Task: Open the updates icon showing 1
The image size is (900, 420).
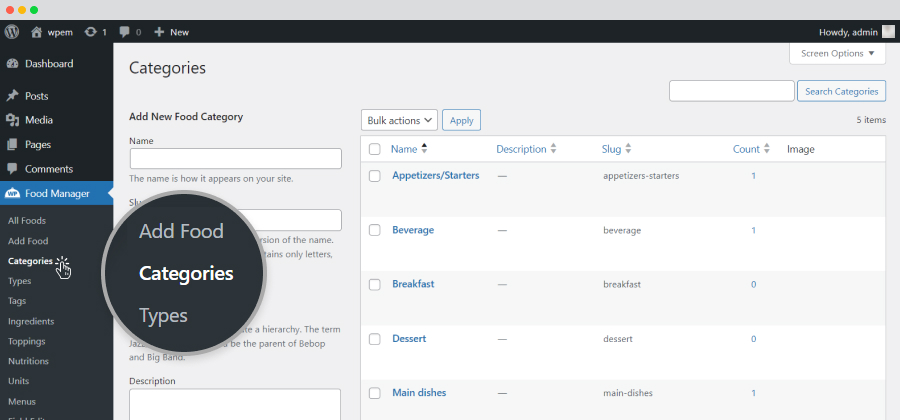Action: pyautogui.click(x=91, y=32)
